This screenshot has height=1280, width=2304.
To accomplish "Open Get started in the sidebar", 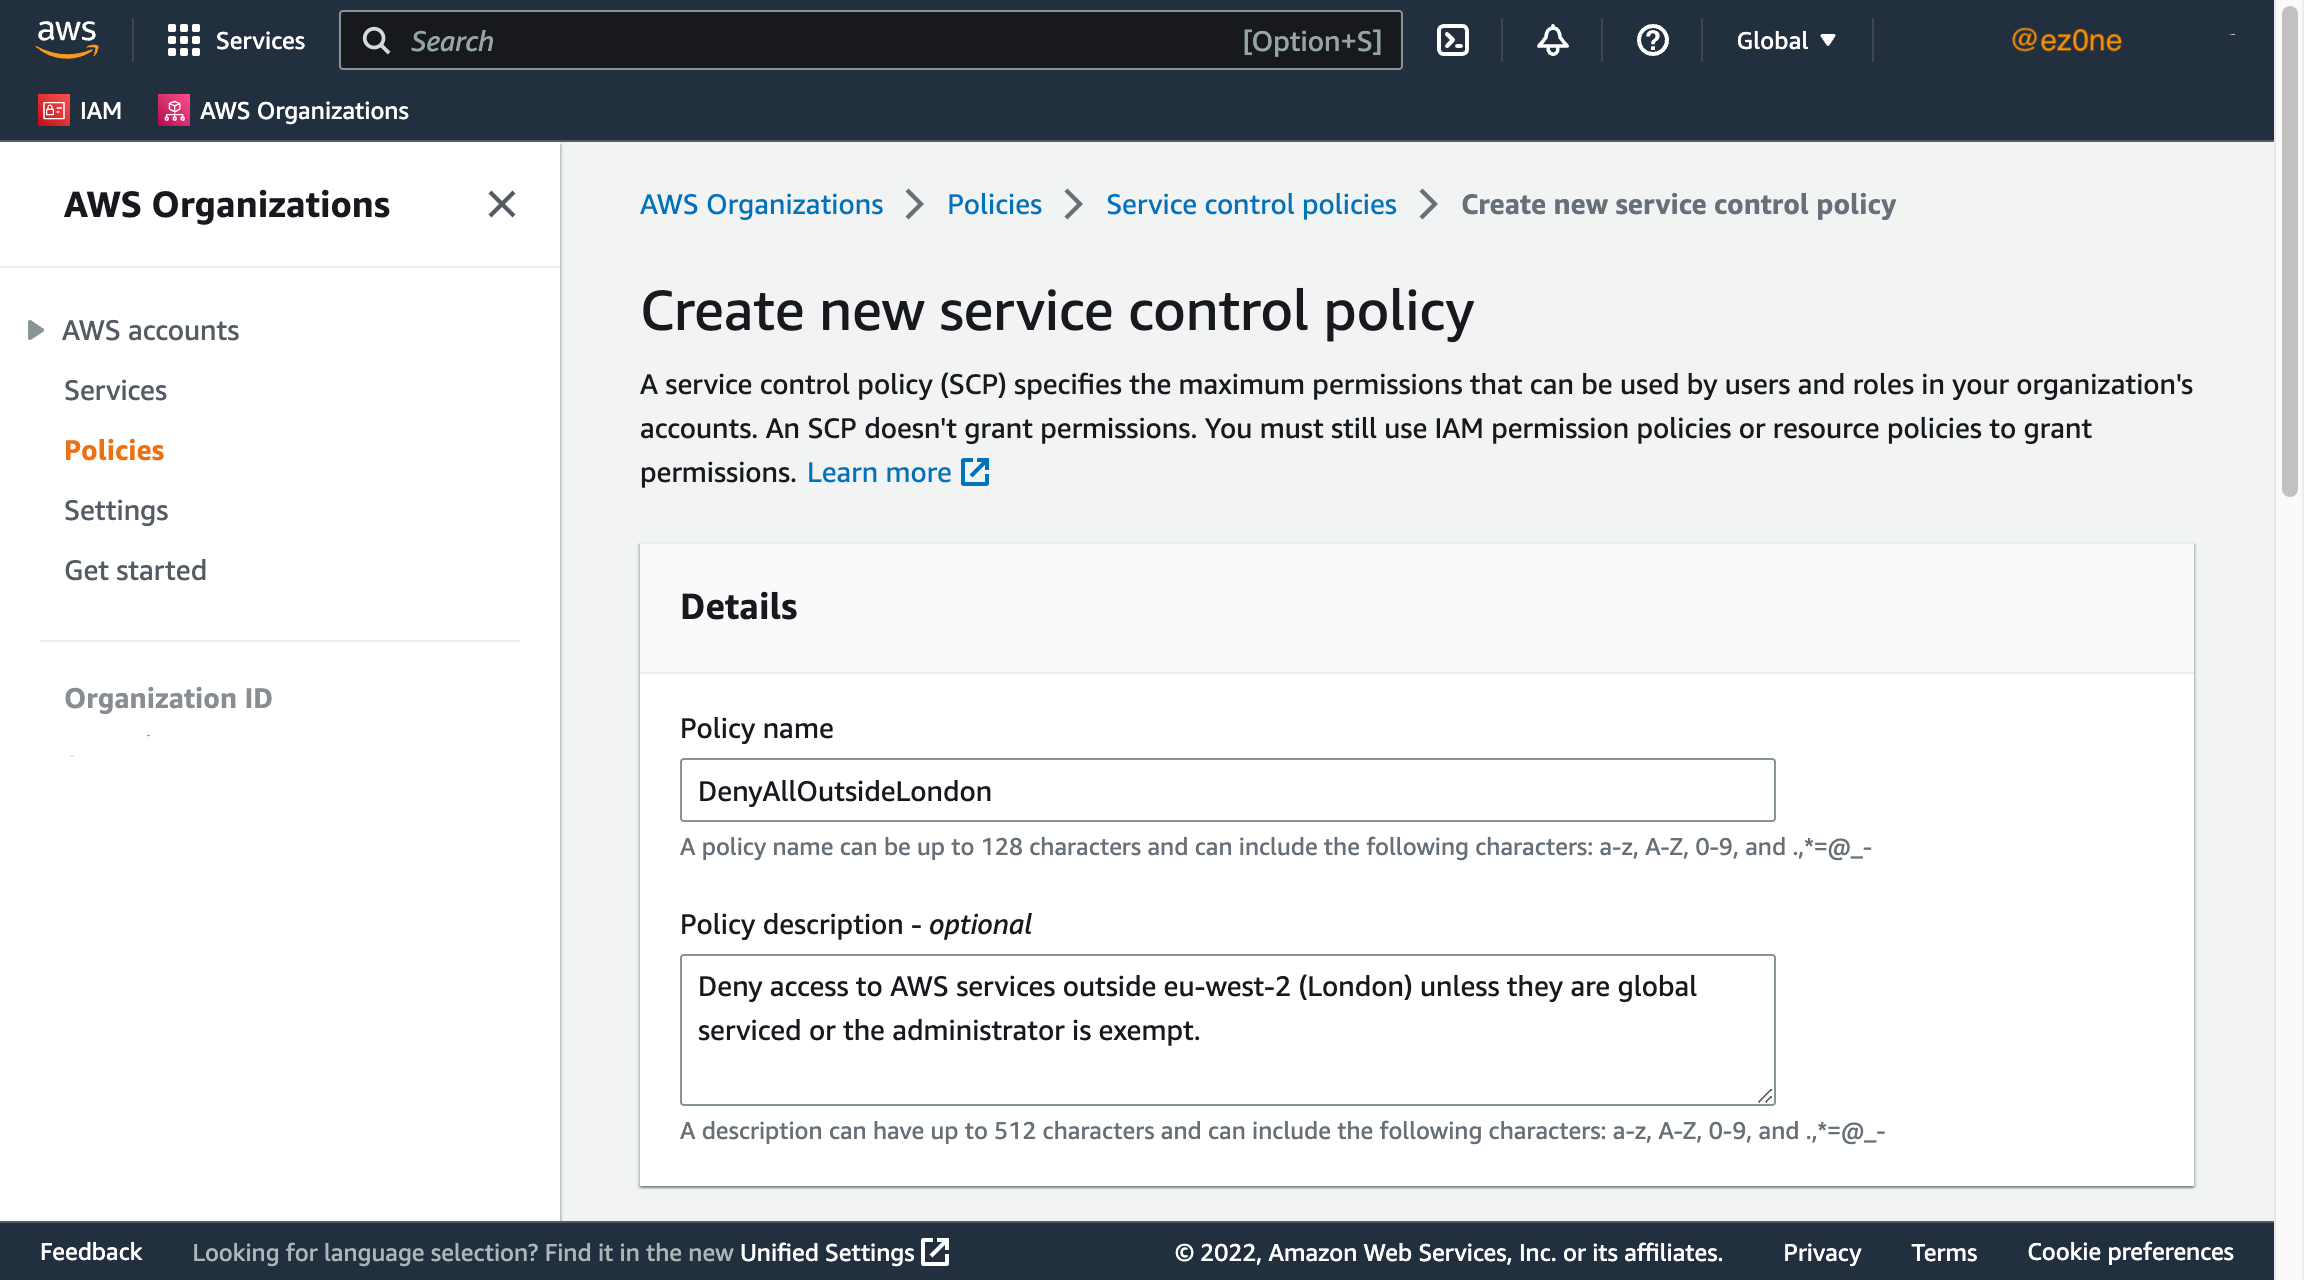I will tap(135, 570).
